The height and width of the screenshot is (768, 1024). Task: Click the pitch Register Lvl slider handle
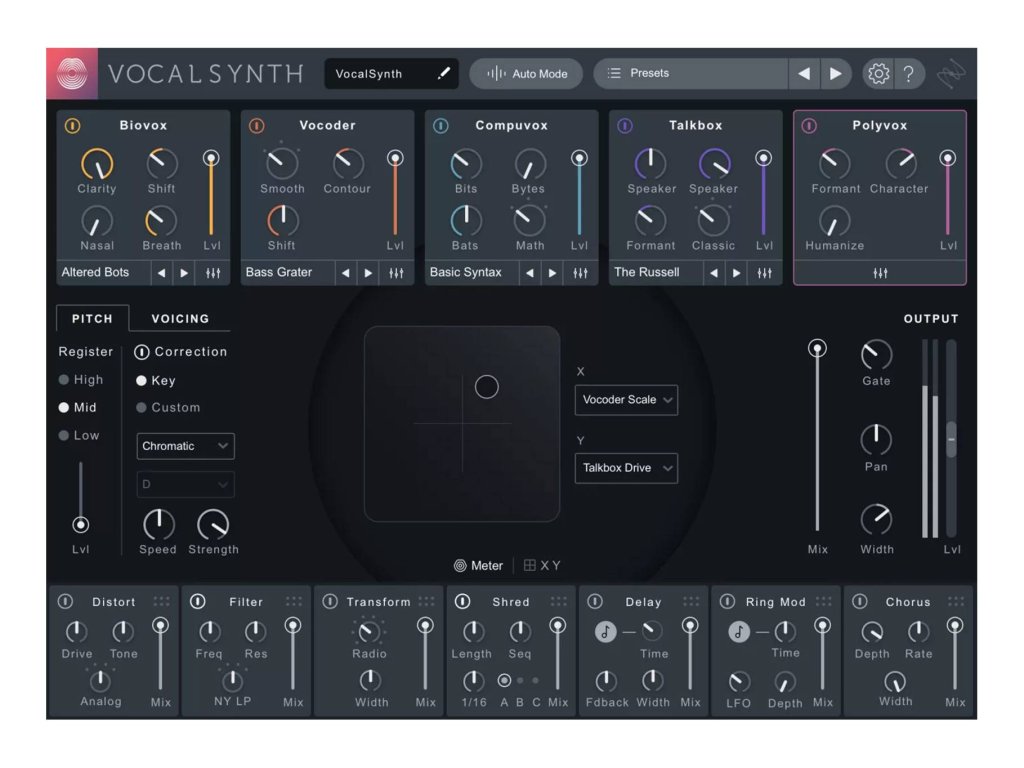pyautogui.click(x=80, y=524)
